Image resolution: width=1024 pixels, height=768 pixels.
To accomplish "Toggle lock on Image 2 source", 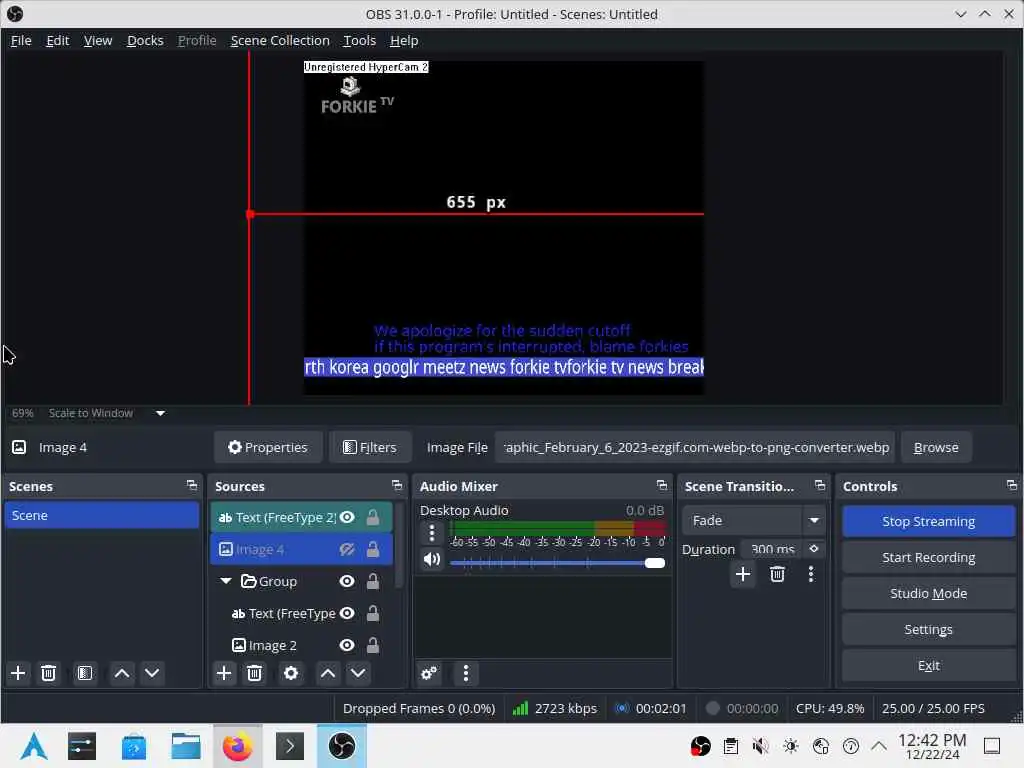I will click(x=373, y=645).
